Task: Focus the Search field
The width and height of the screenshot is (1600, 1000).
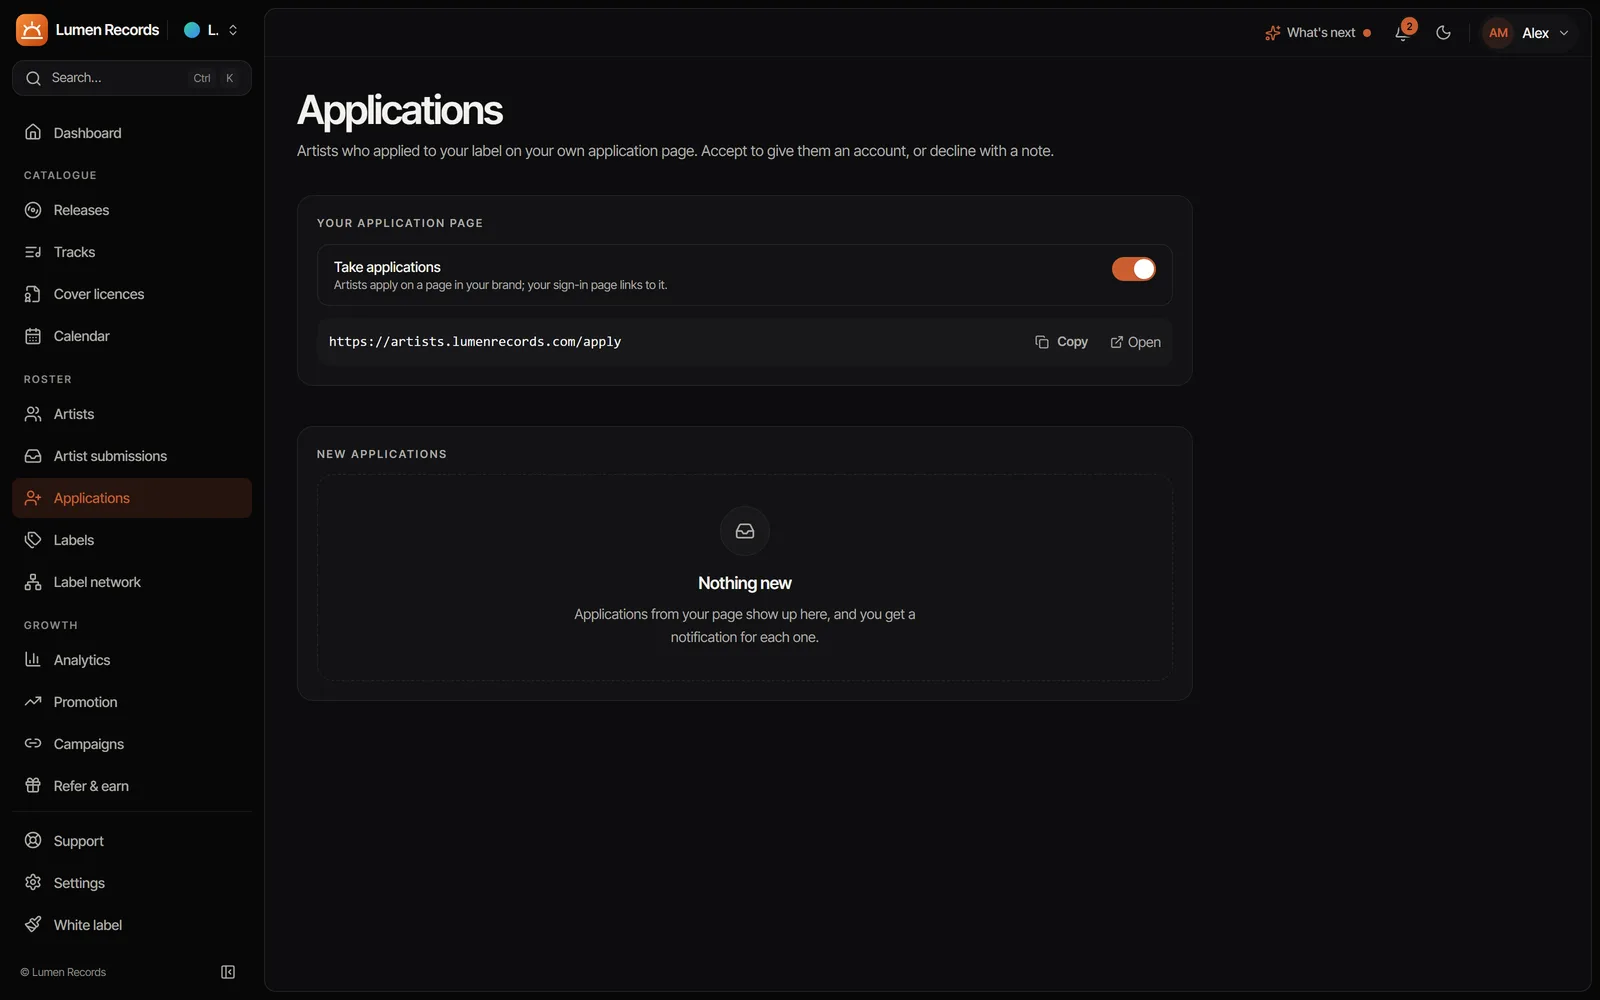Action: (132, 78)
